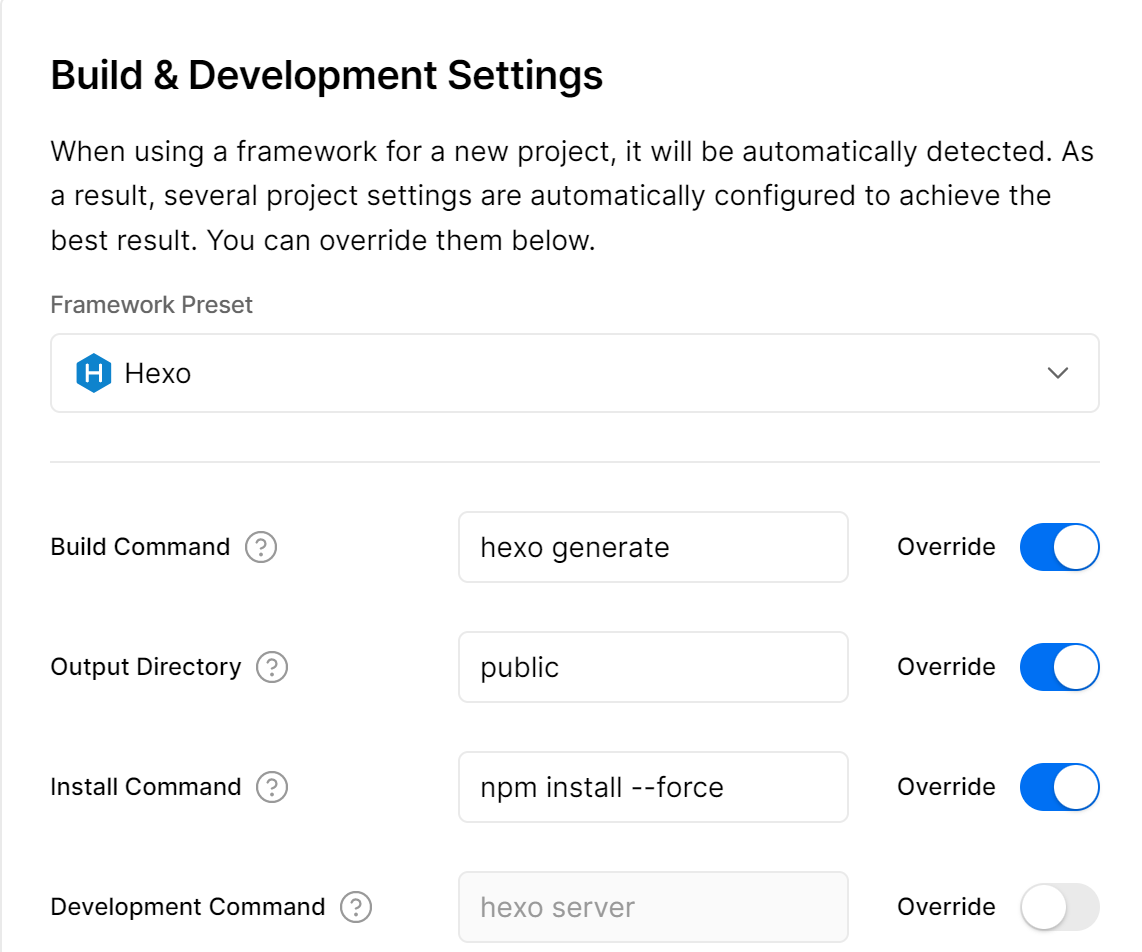Show help icon info for Install Command
Image resolution: width=1142 pixels, height=952 pixels.
(272, 787)
